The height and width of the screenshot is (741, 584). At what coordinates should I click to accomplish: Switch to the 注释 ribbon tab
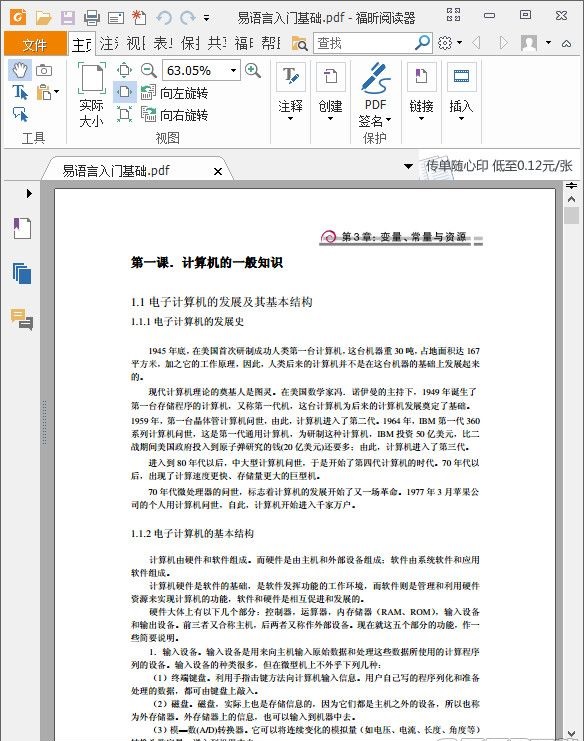(109, 44)
